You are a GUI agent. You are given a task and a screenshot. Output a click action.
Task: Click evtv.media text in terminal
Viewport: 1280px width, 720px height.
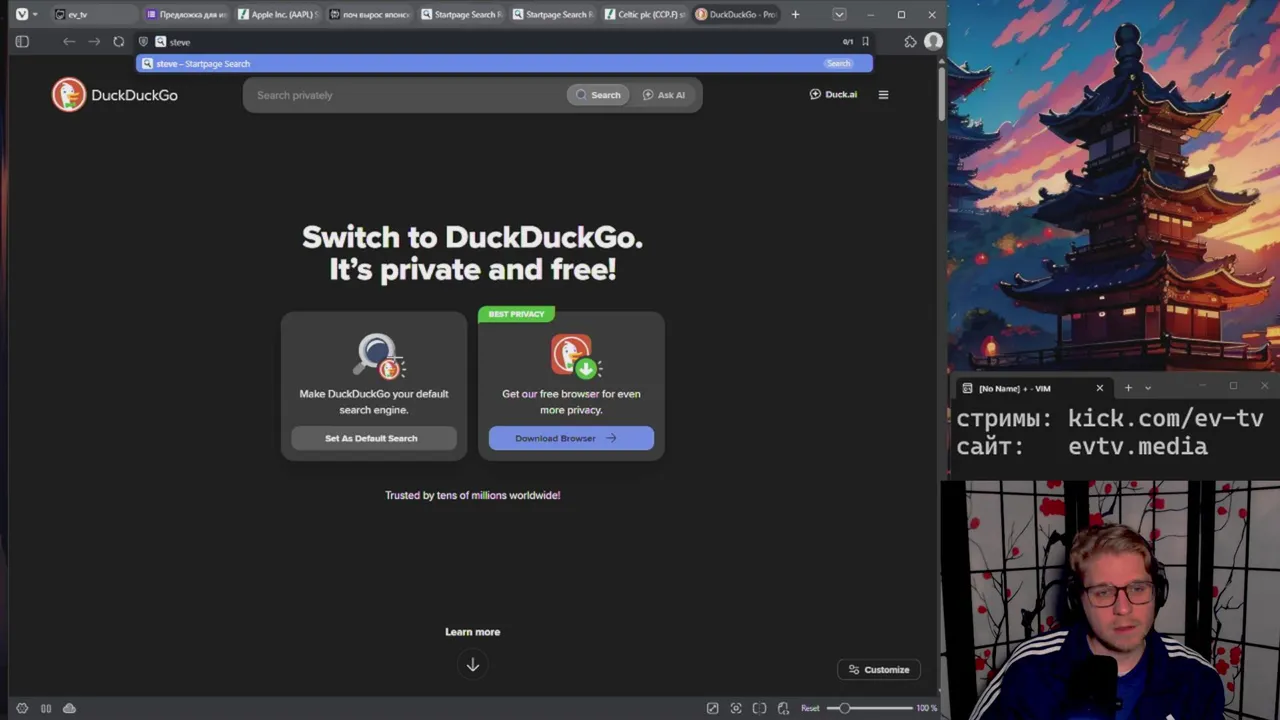(1138, 447)
